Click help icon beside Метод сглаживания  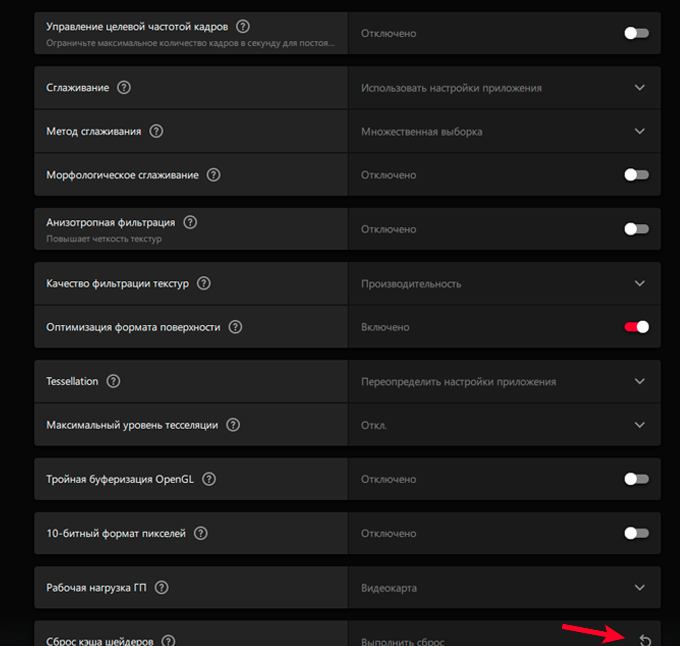156,131
